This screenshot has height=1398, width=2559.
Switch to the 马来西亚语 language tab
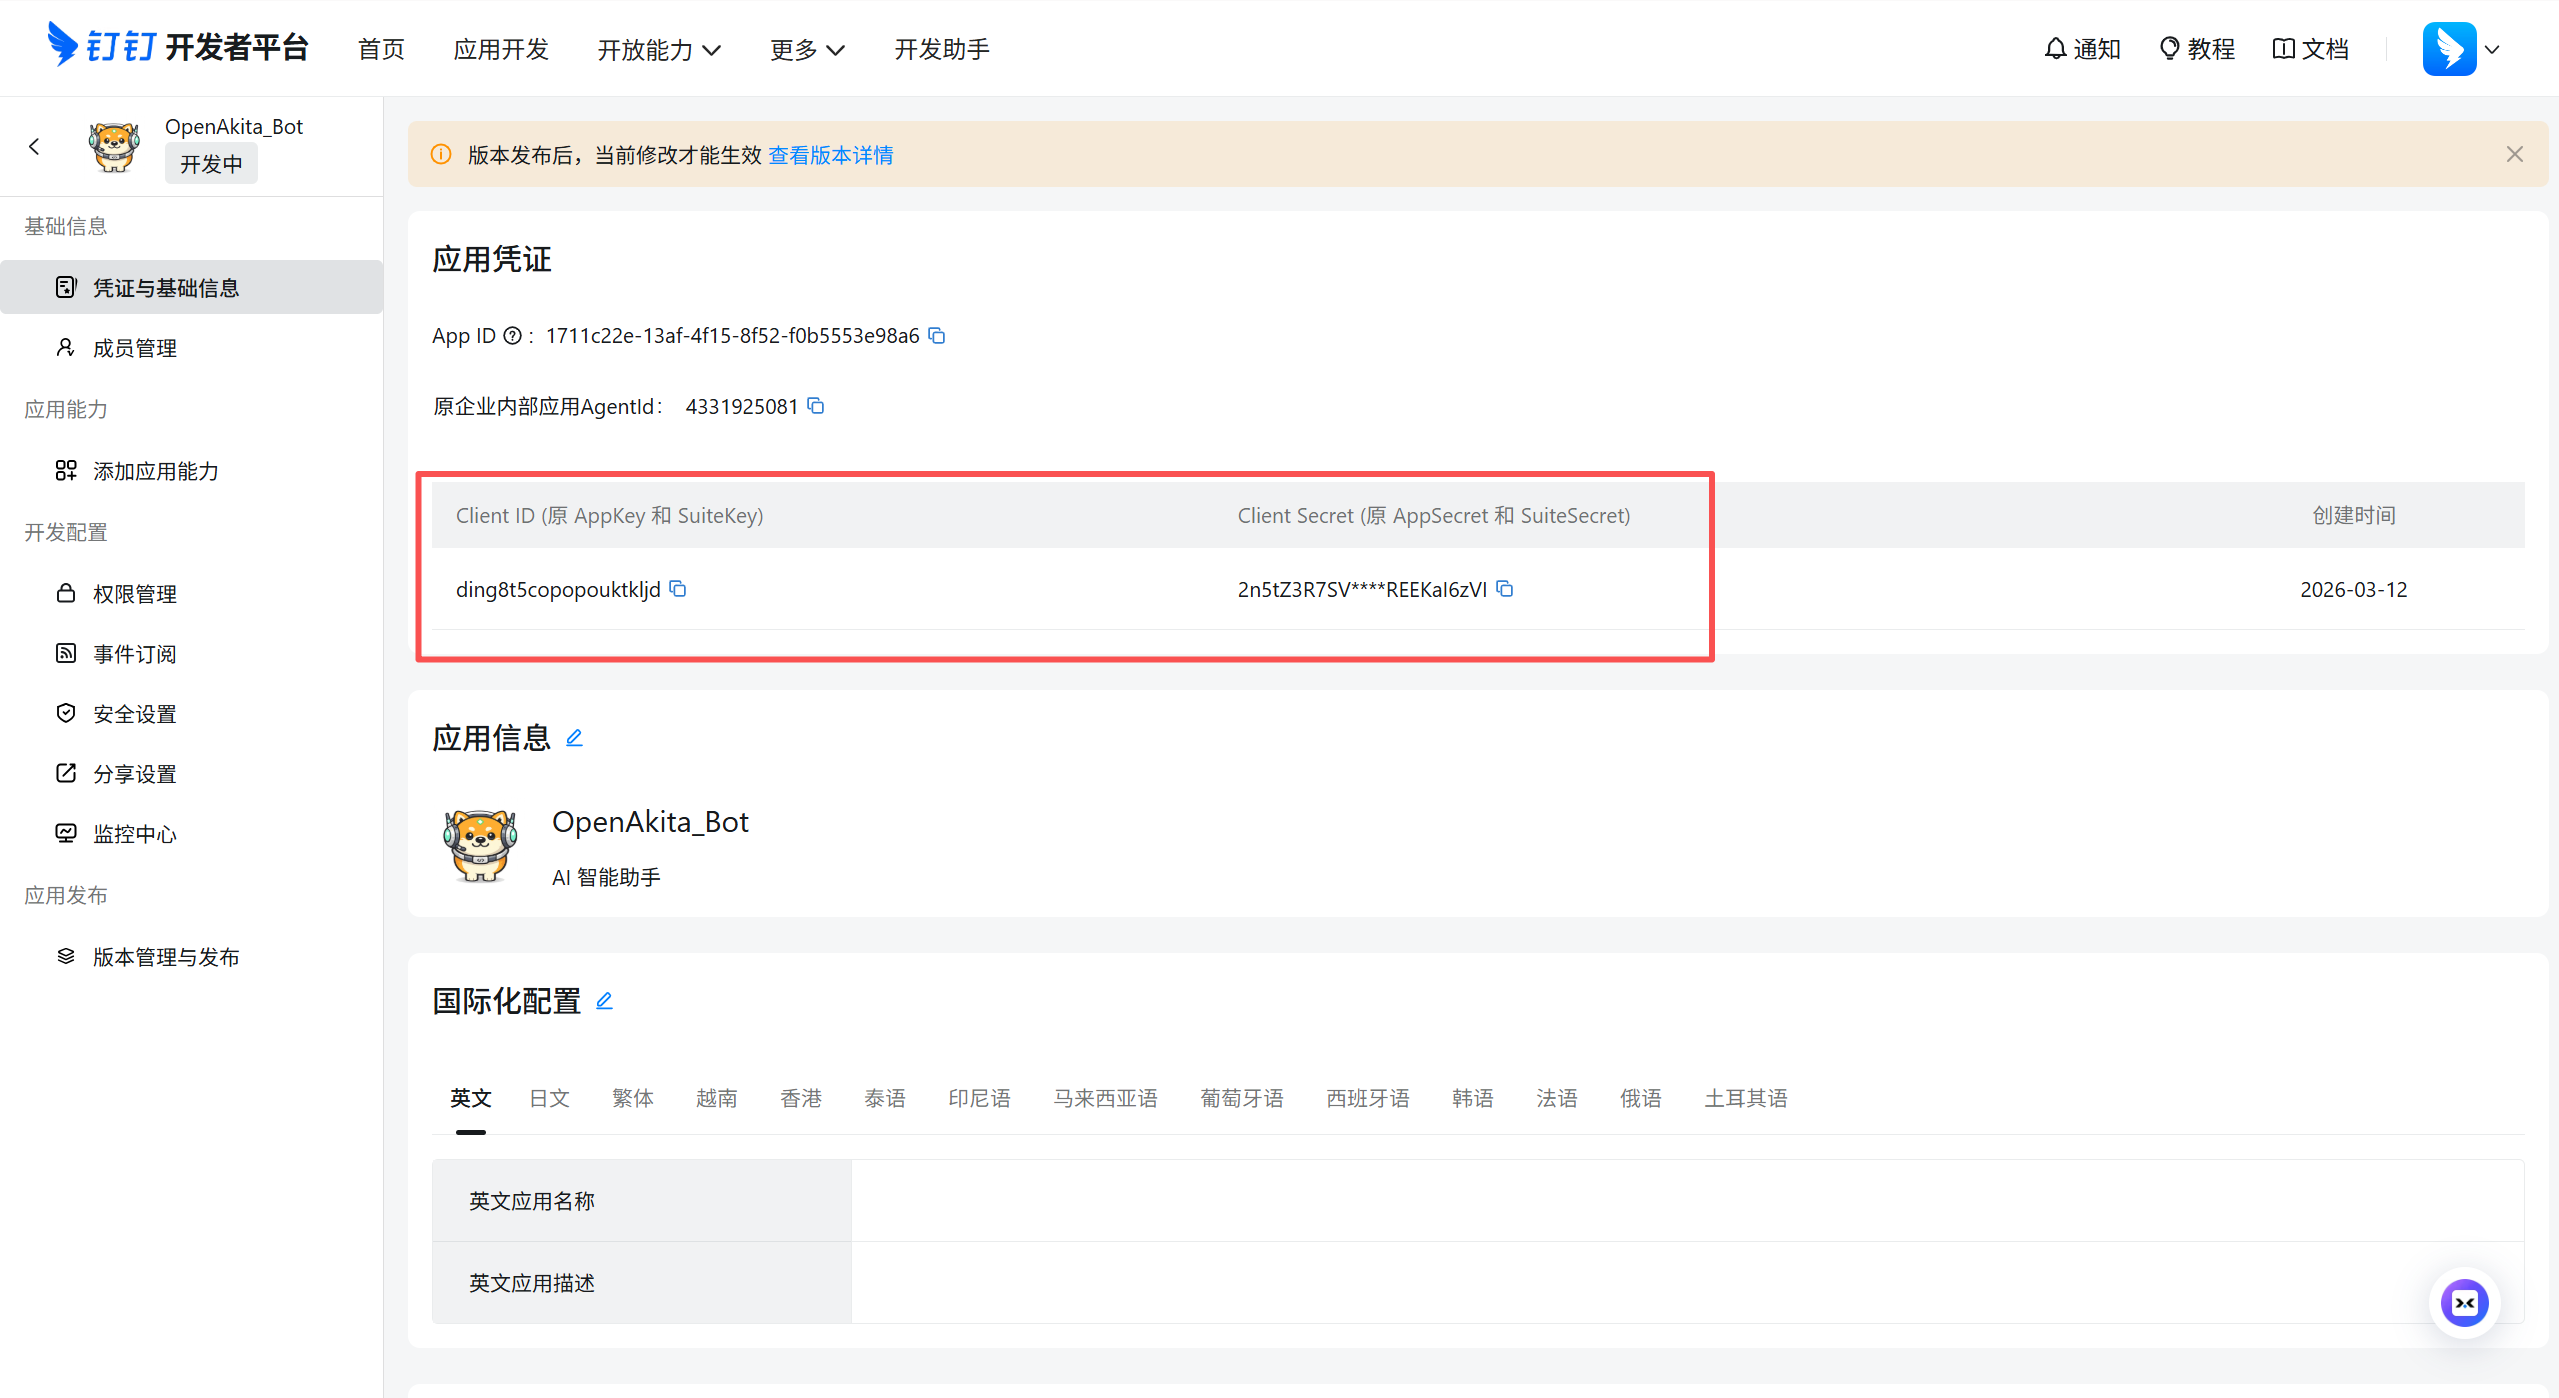[x=1106, y=1098]
